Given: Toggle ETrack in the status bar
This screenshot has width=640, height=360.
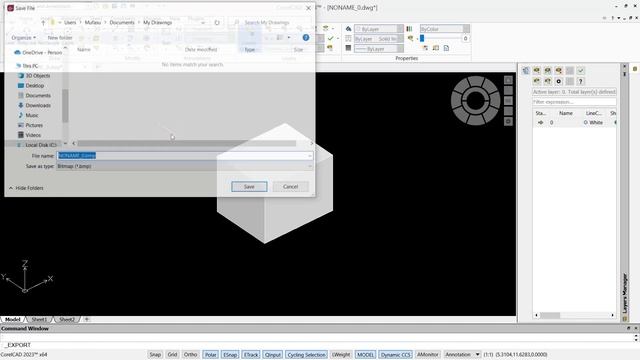Looking at the screenshot, I should [x=251, y=355].
